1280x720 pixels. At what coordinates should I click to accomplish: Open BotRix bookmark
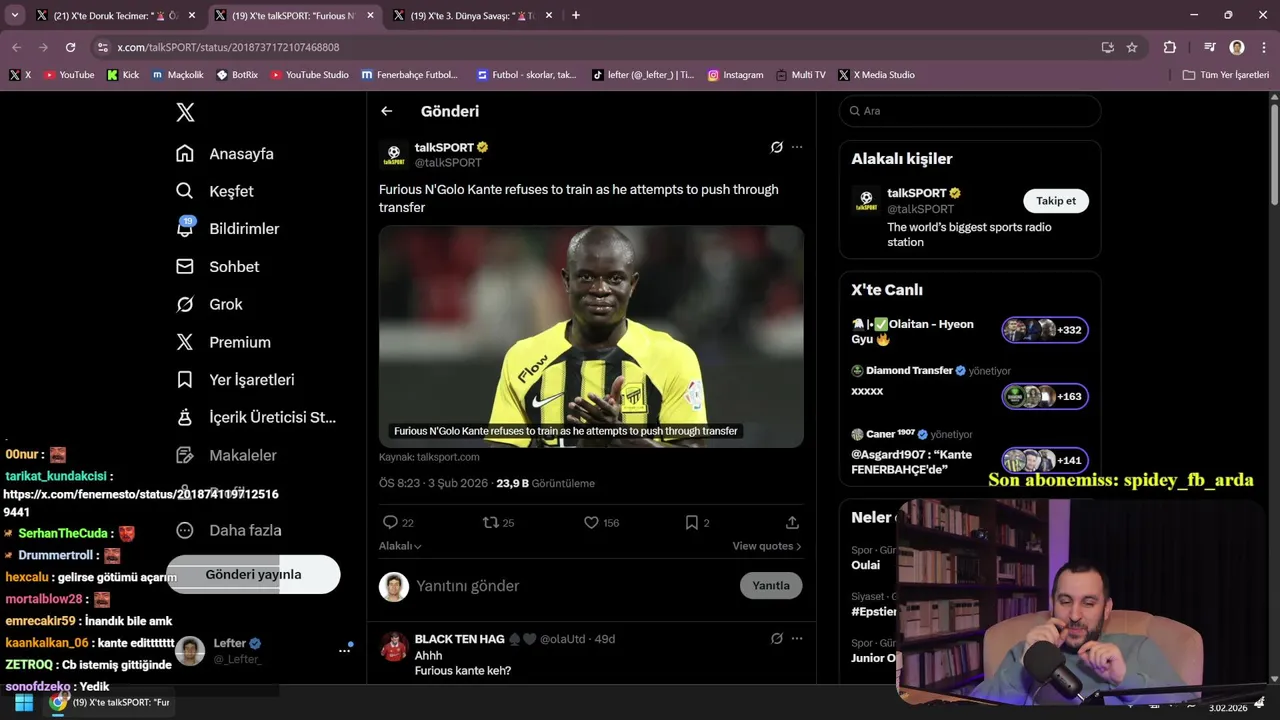(x=236, y=75)
